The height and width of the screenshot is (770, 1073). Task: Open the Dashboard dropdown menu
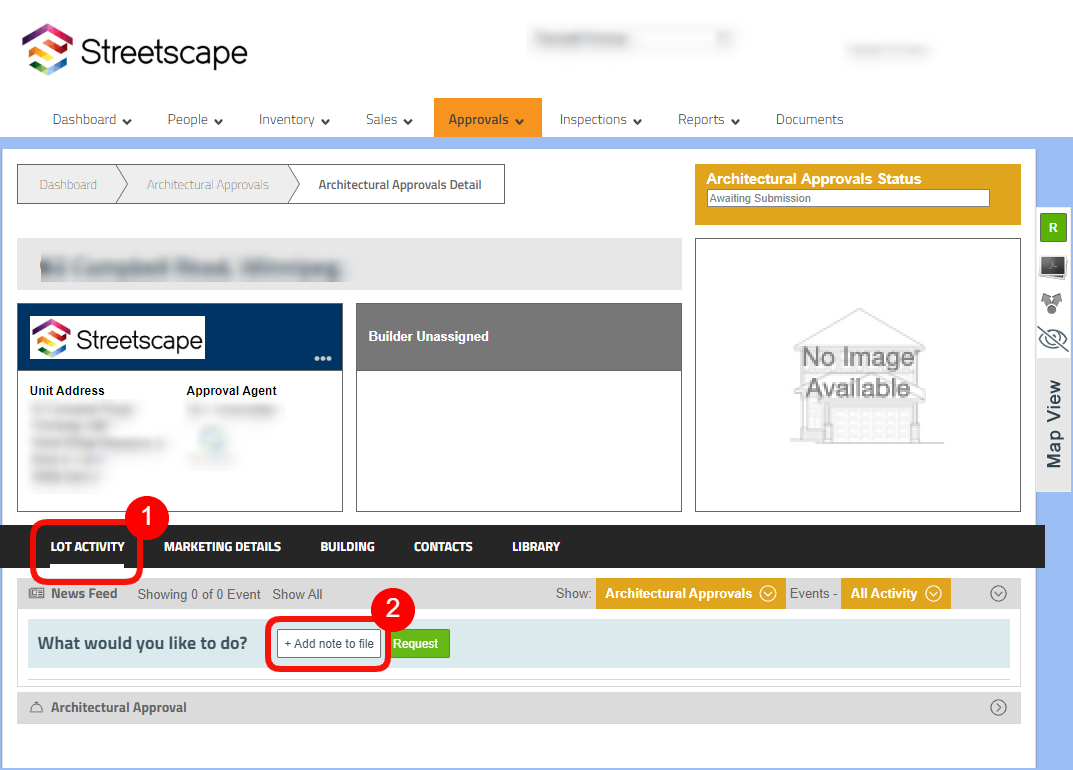(92, 120)
